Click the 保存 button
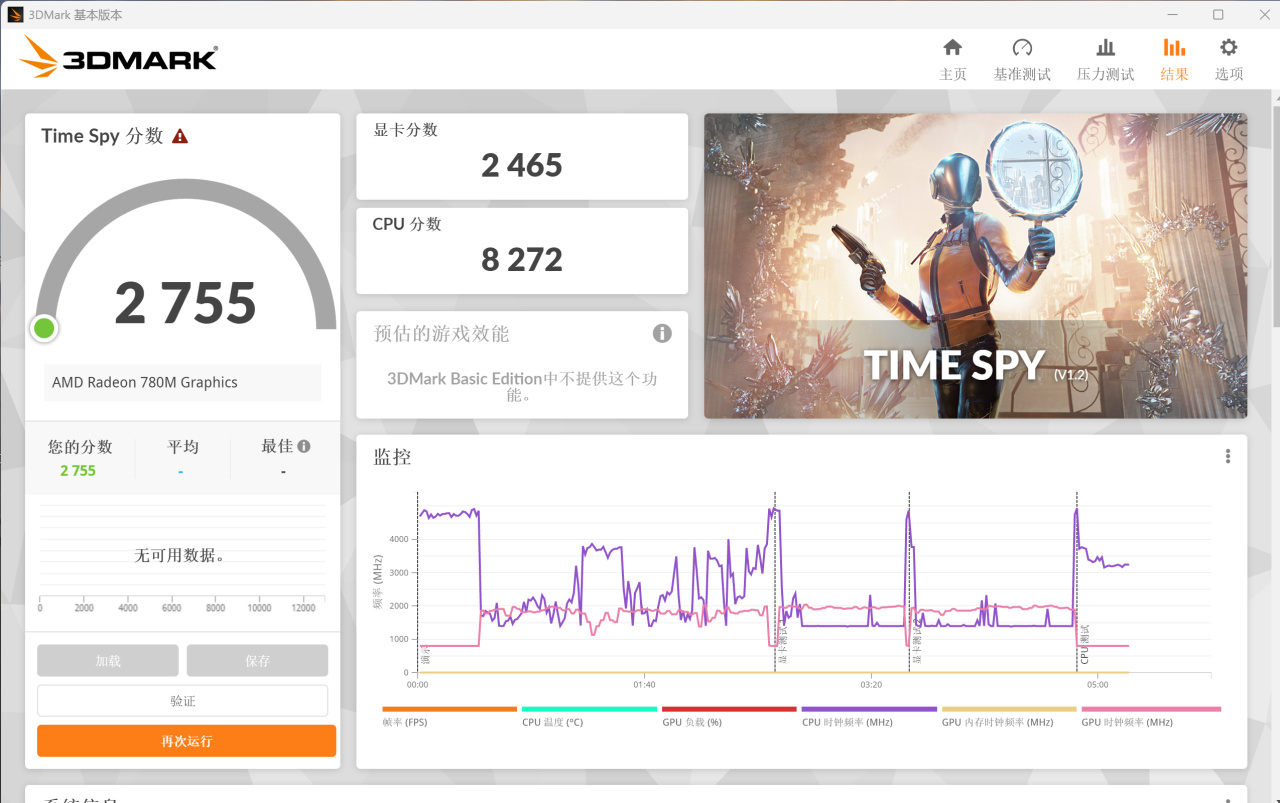This screenshot has height=803, width=1280. point(257,661)
